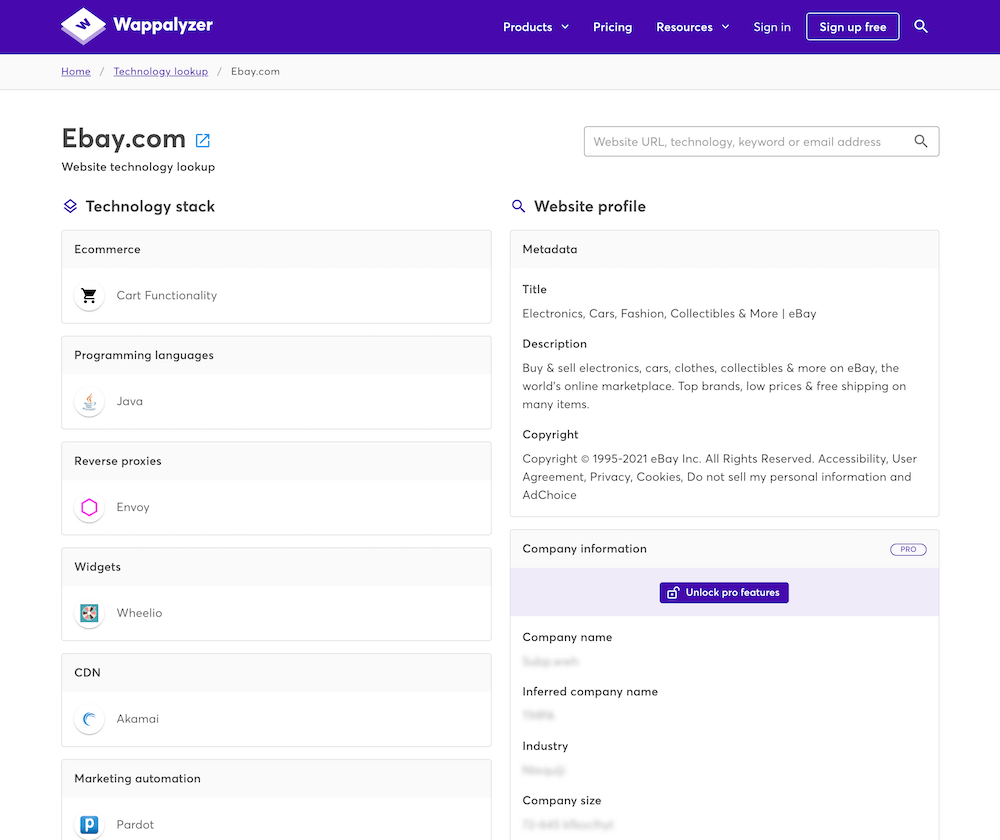1000x840 pixels.
Task: Click the Wappalyzer brand name
Action: [x=163, y=25]
